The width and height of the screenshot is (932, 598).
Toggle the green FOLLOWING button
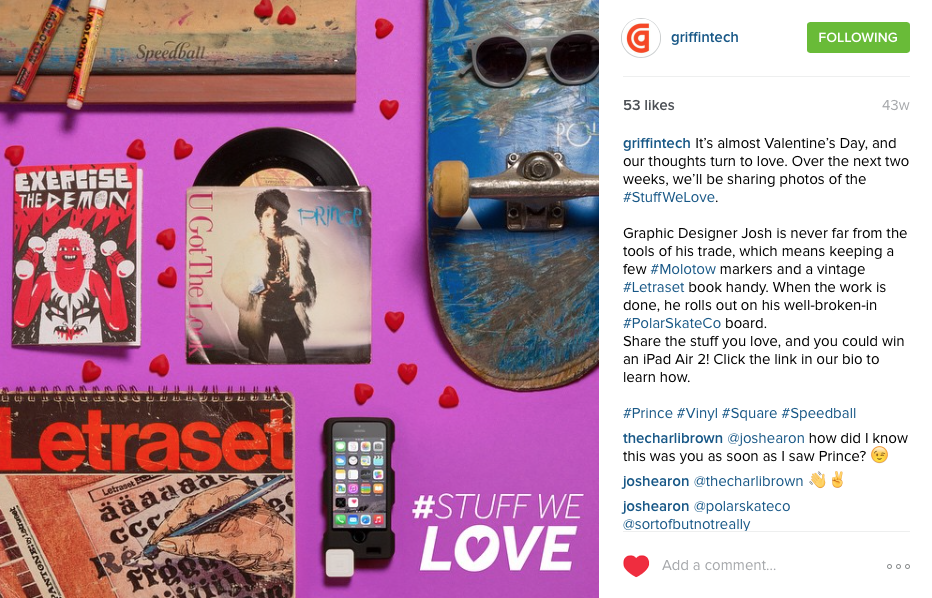[x=858, y=37]
